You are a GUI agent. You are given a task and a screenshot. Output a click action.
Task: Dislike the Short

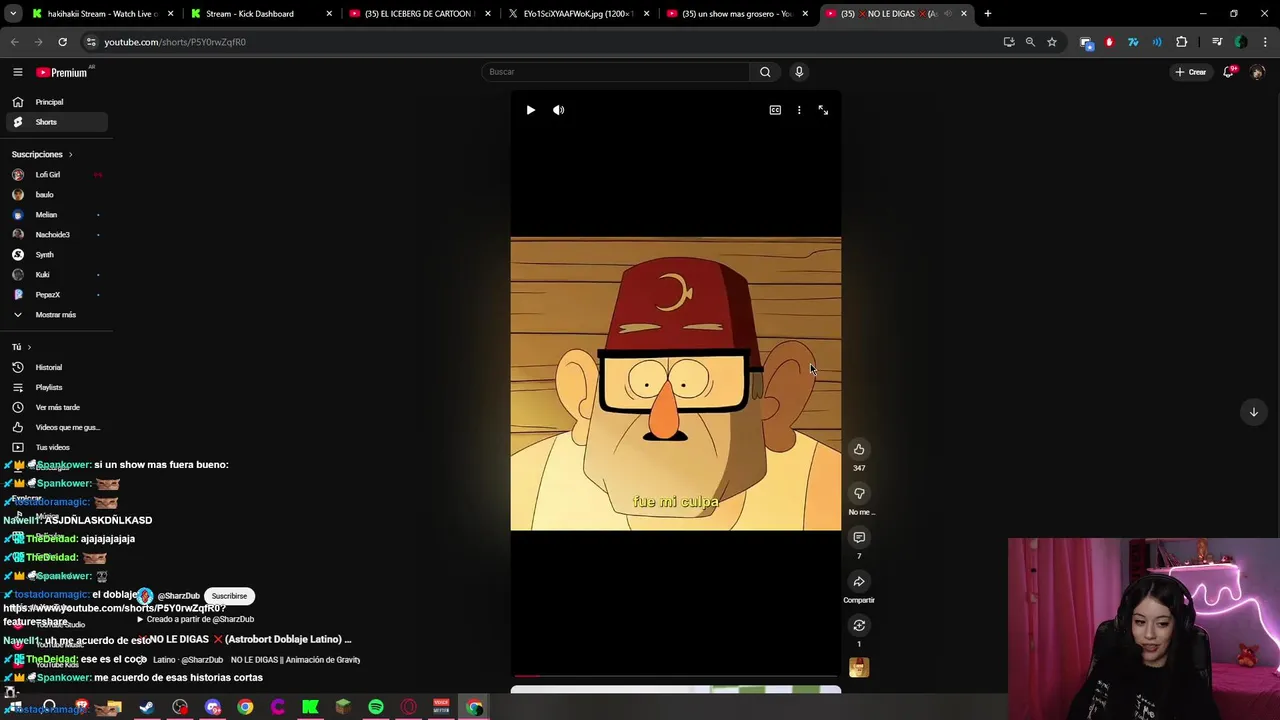click(859, 493)
